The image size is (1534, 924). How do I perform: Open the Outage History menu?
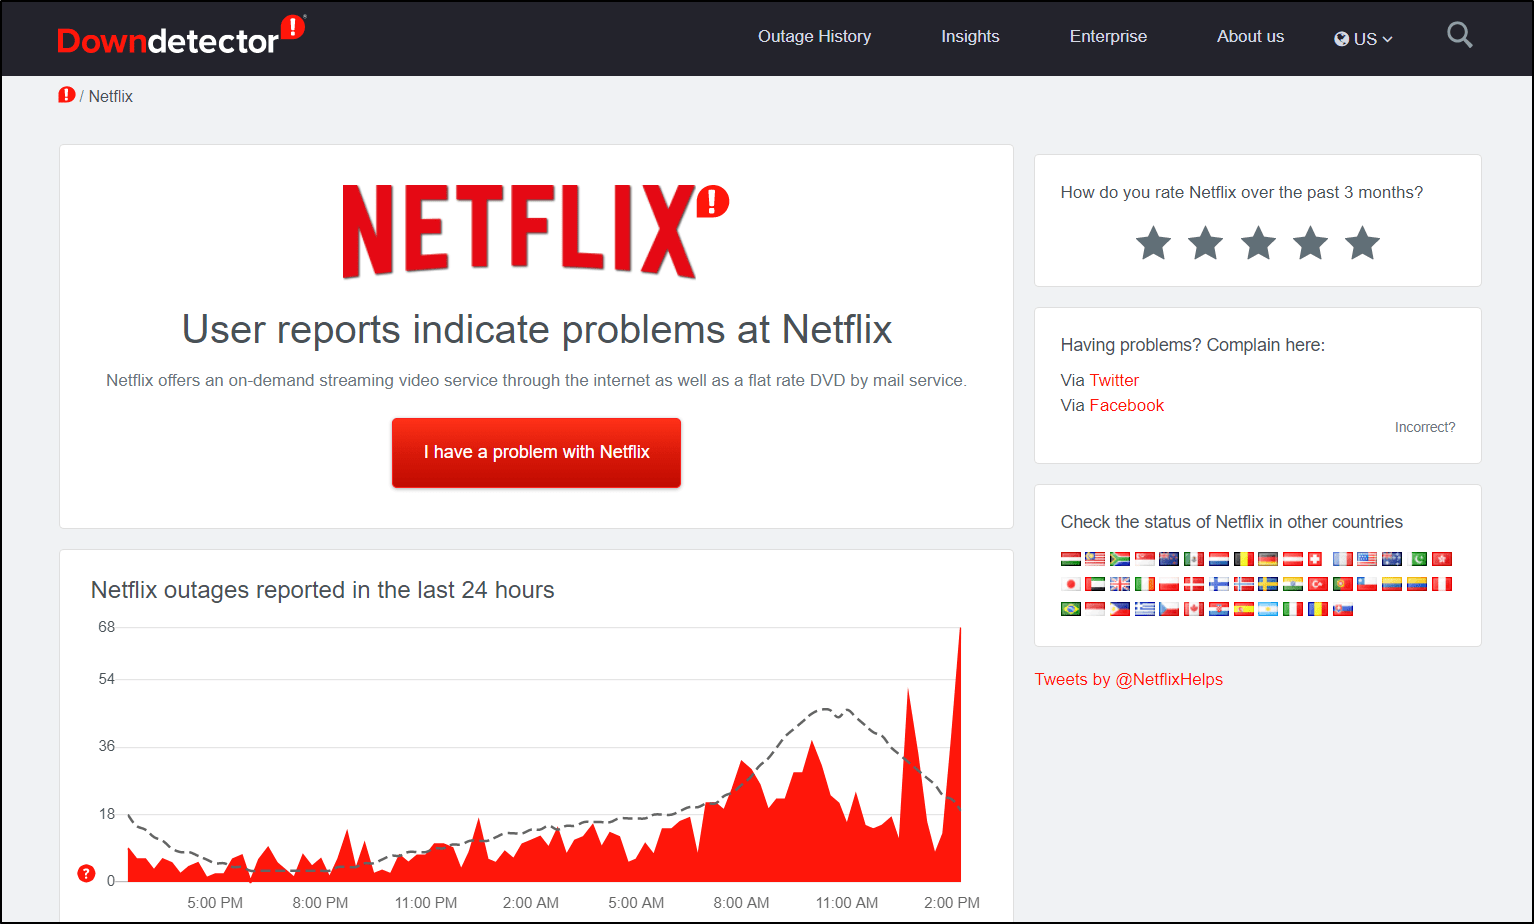coord(814,36)
